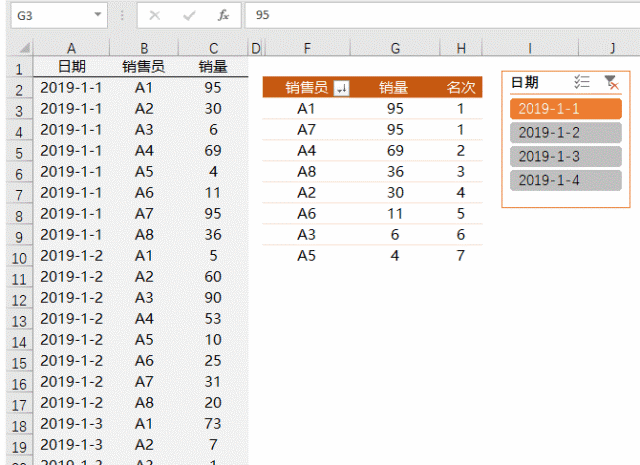This screenshot has height=465, width=640.
Task: Select row 1 header
Action: tap(19, 68)
